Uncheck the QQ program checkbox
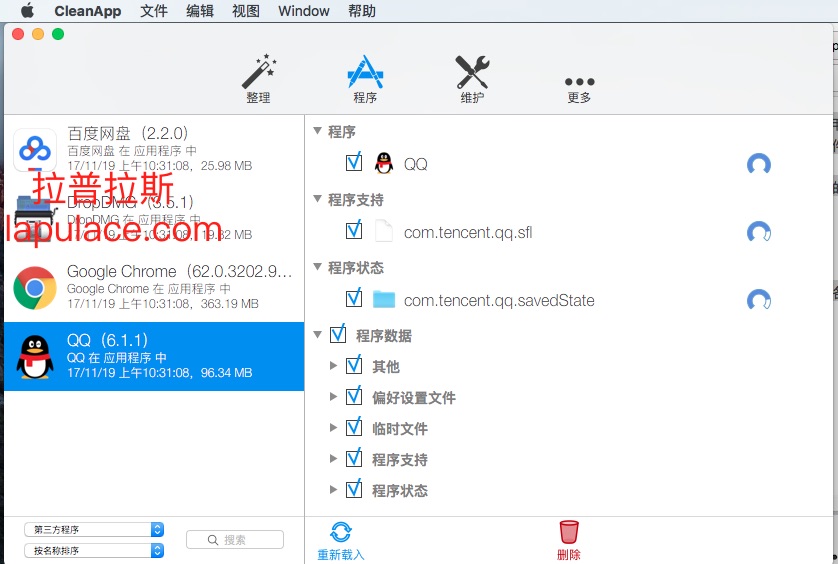The image size is (838, 564). [x=354, y=163]
